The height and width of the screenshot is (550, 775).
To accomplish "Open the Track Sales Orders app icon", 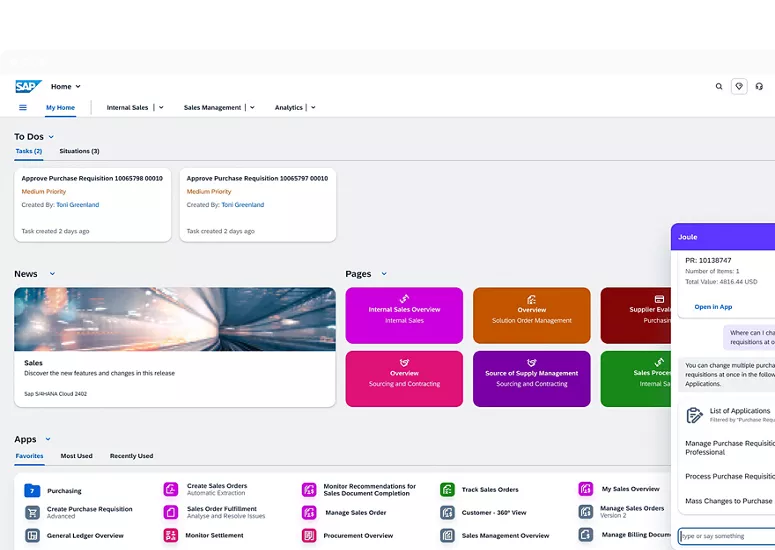I will point(447,490).
